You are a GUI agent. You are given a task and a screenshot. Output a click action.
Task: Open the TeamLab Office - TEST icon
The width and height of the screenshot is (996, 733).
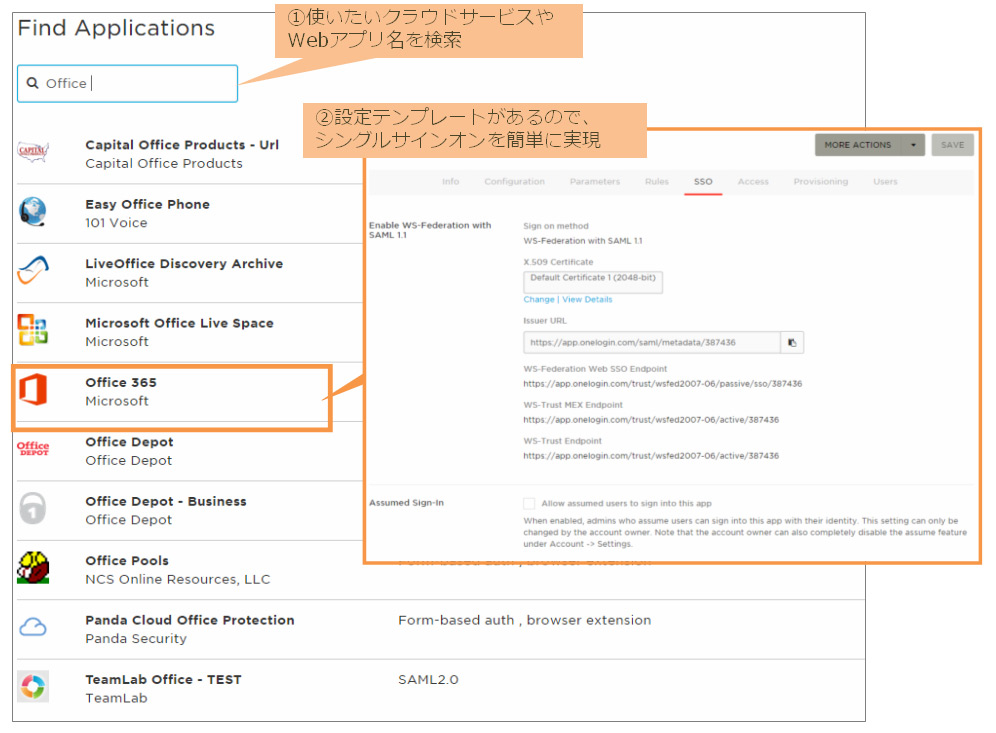tap(32, 687)
